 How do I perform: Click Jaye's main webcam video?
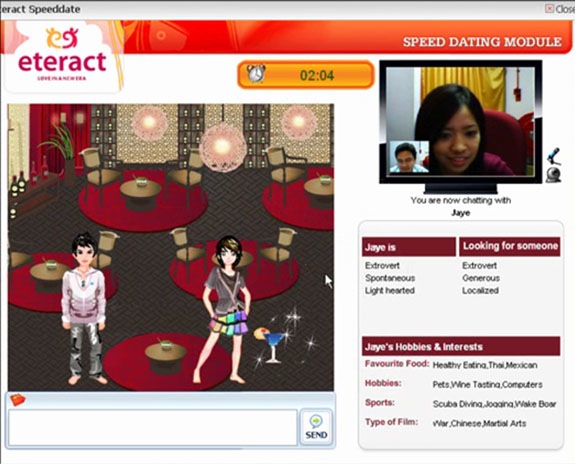pos(461,121)
